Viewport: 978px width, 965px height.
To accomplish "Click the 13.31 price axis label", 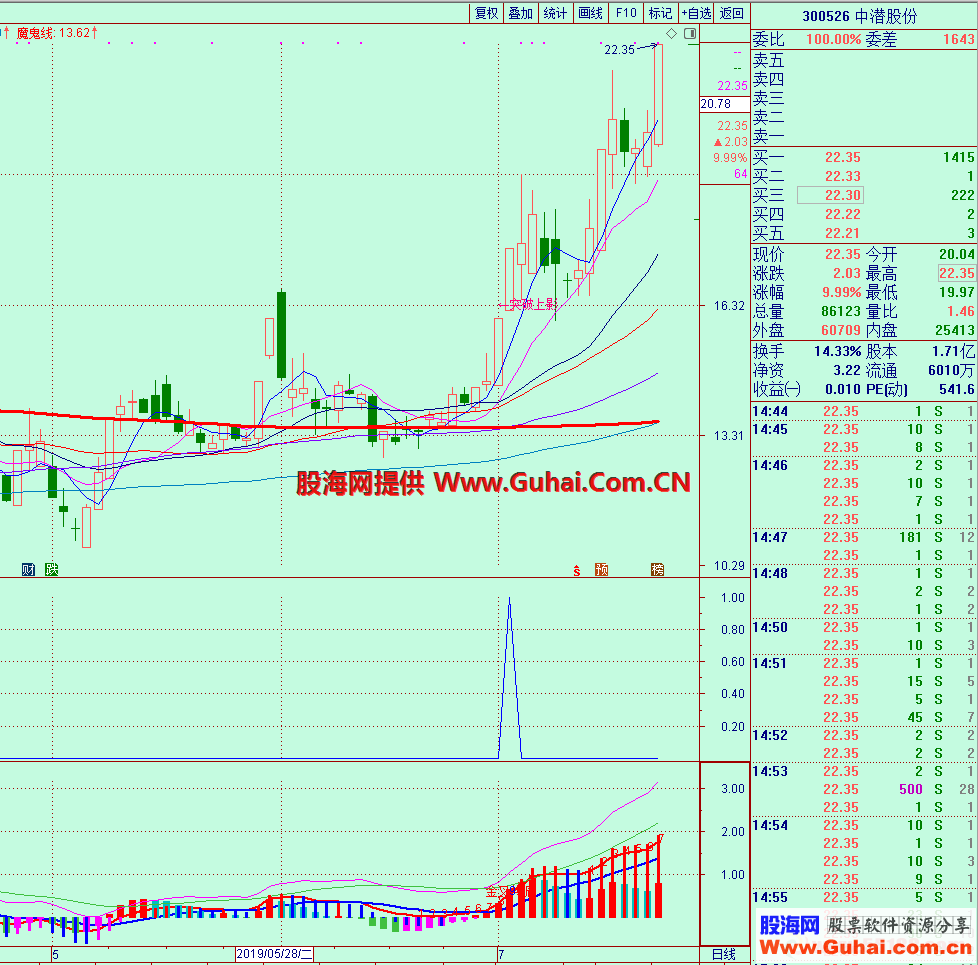I will tap(729, 435).
